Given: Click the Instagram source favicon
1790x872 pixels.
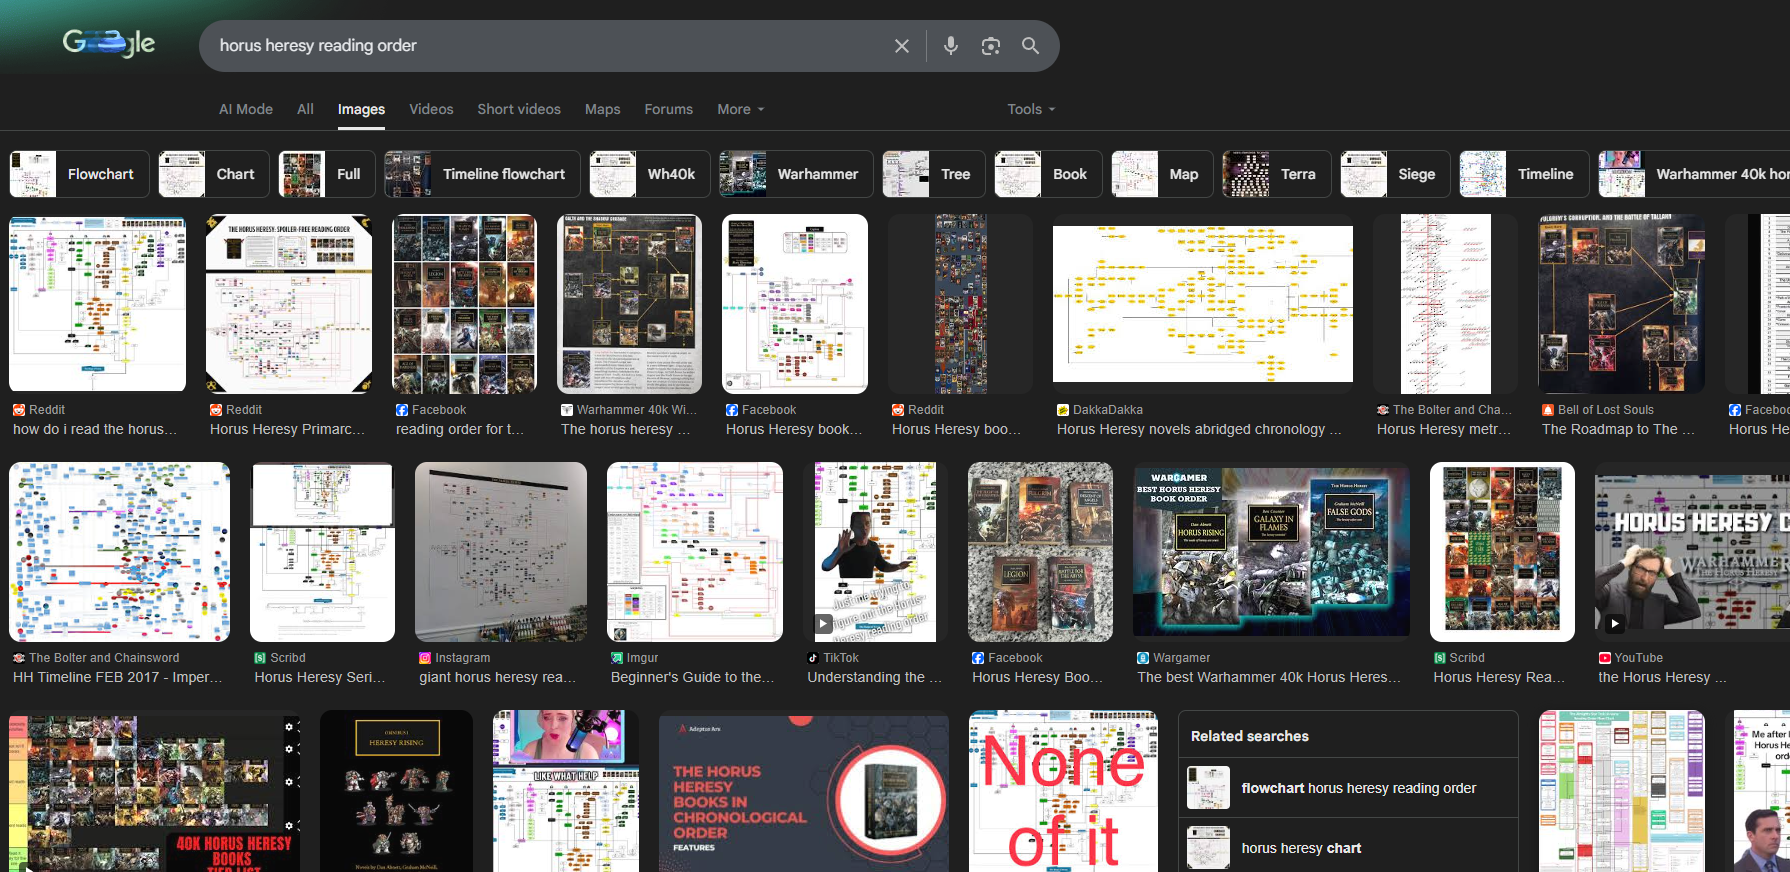Looking at the screenshot, I should [x=425, y=658].
